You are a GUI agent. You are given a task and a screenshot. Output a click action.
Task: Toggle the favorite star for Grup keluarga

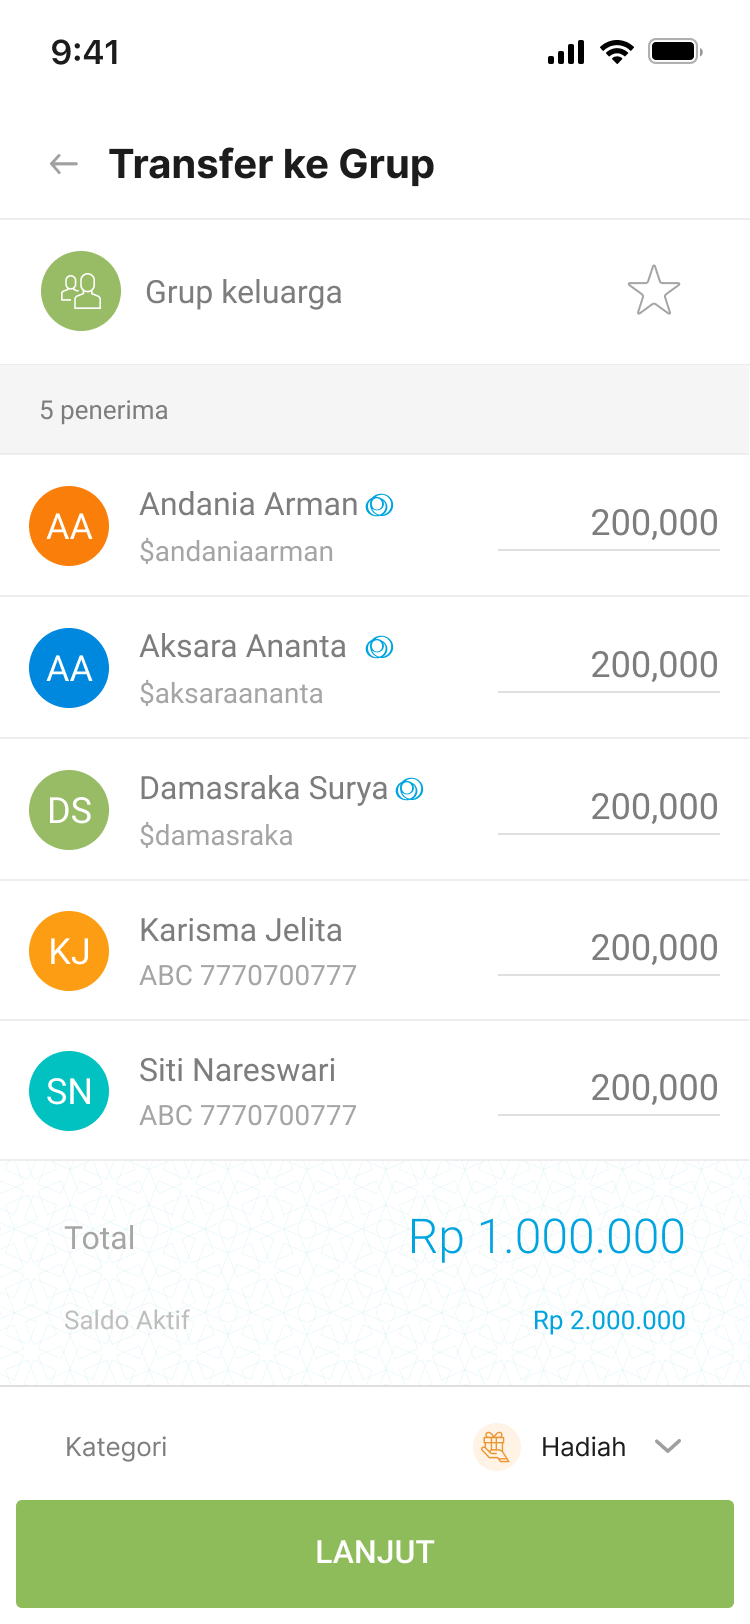654,291
